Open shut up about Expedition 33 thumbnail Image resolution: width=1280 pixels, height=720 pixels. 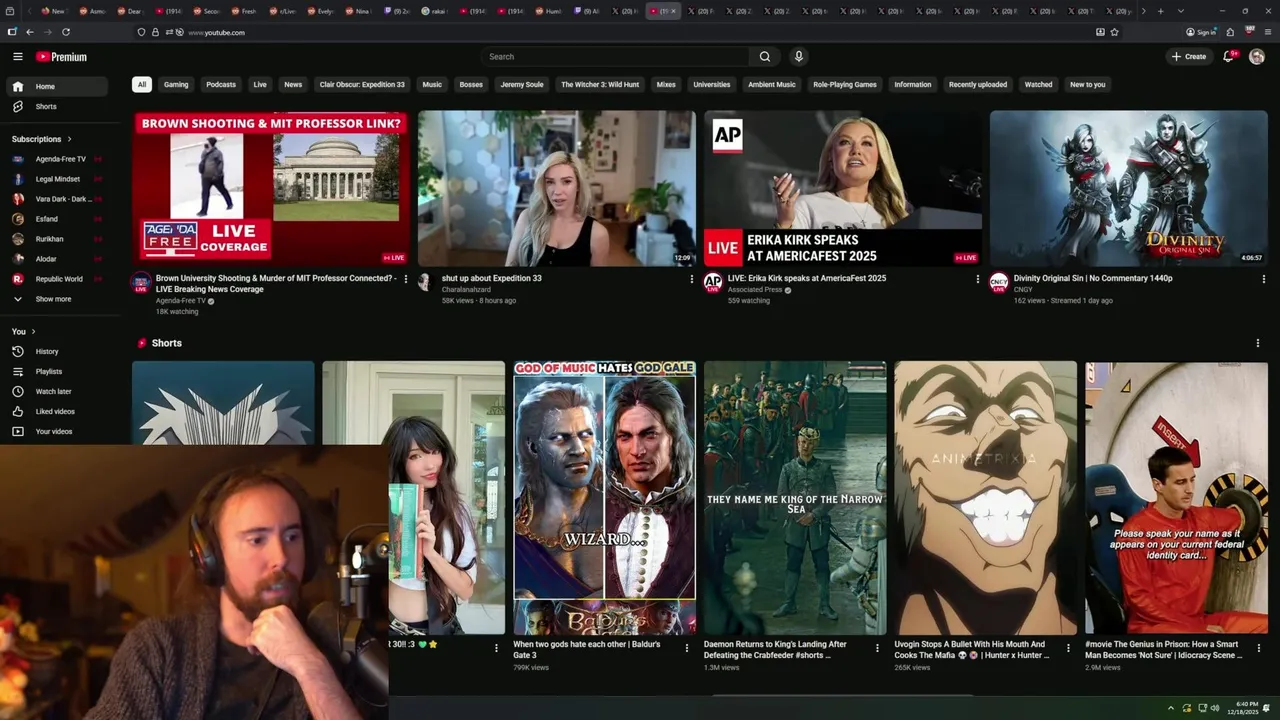click(557, 188)
